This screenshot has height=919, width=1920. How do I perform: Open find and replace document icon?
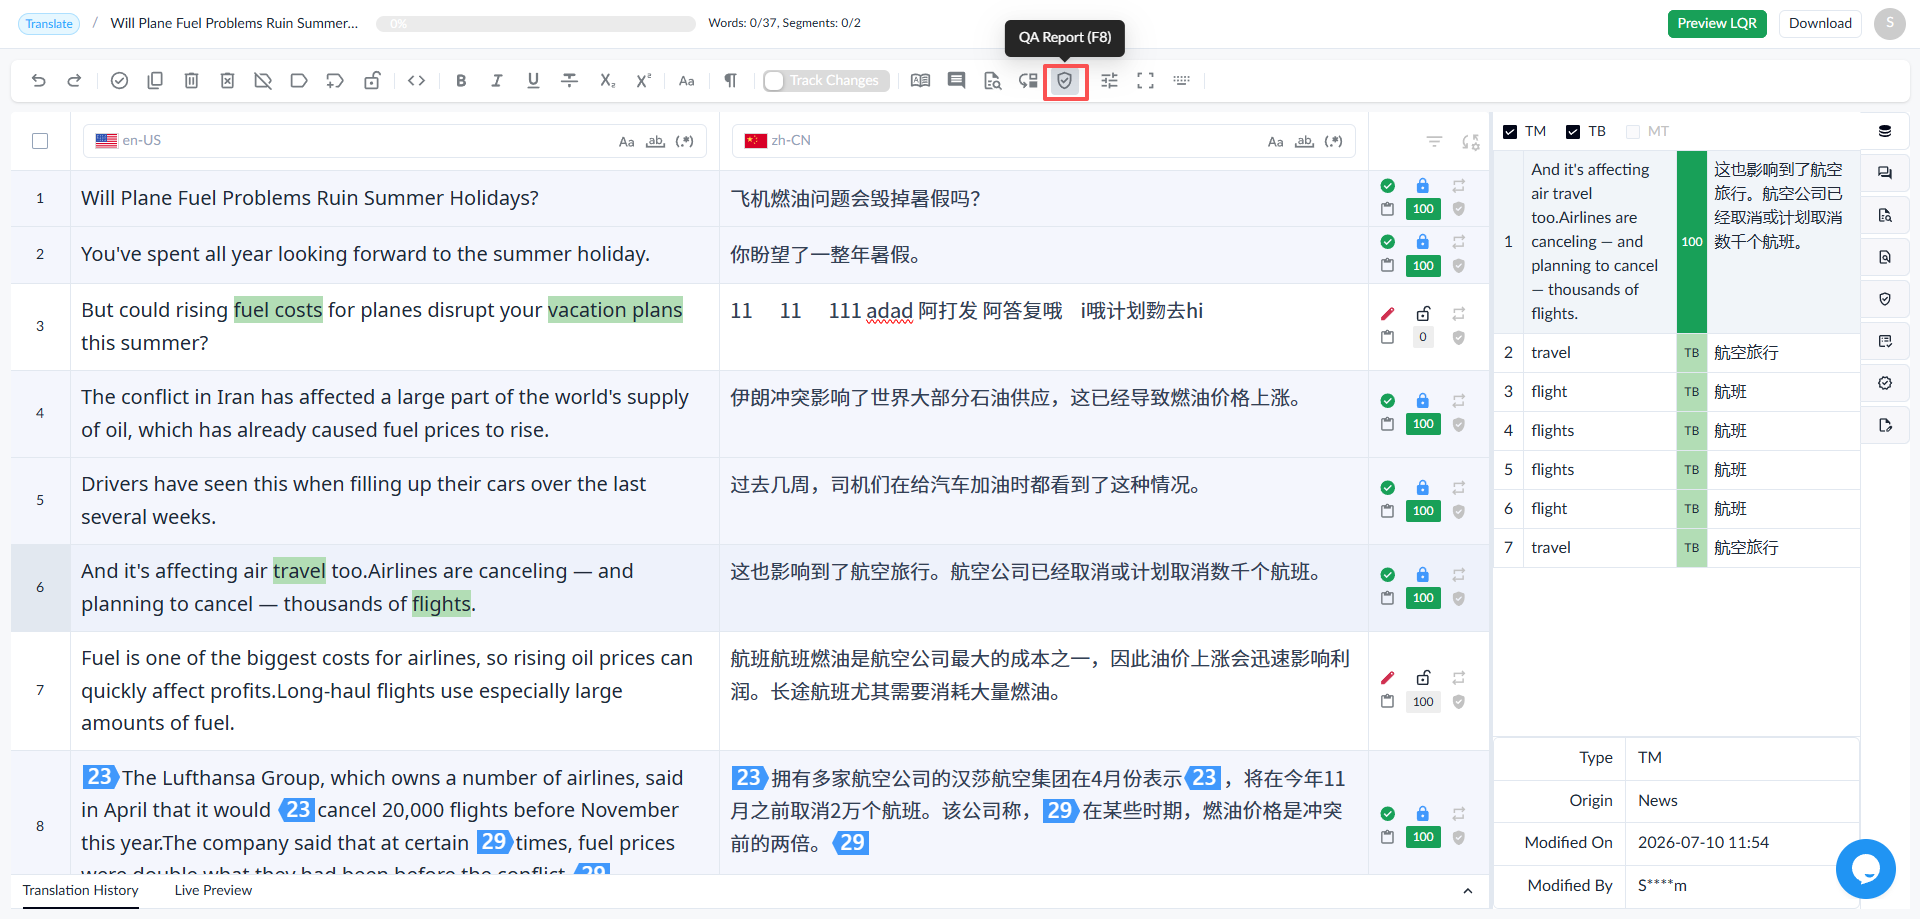(992, 81)
